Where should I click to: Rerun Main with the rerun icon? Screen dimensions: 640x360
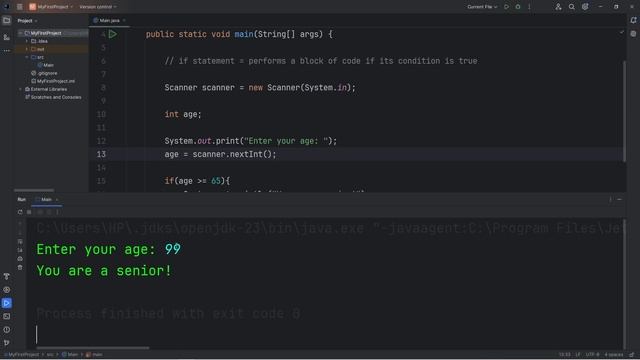pos(20,212)
